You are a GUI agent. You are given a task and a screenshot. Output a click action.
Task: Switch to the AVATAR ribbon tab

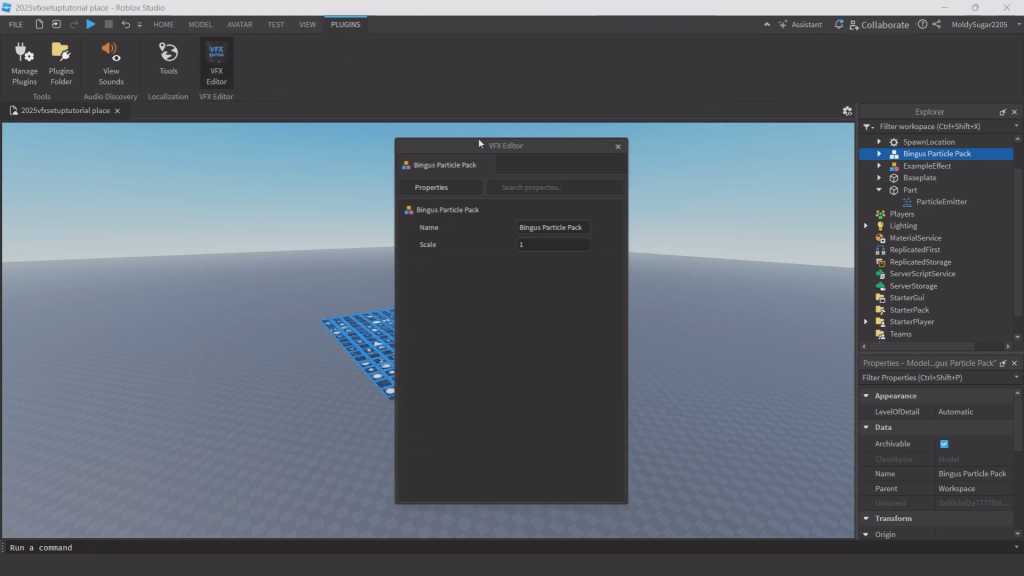(x=240, y=25)
